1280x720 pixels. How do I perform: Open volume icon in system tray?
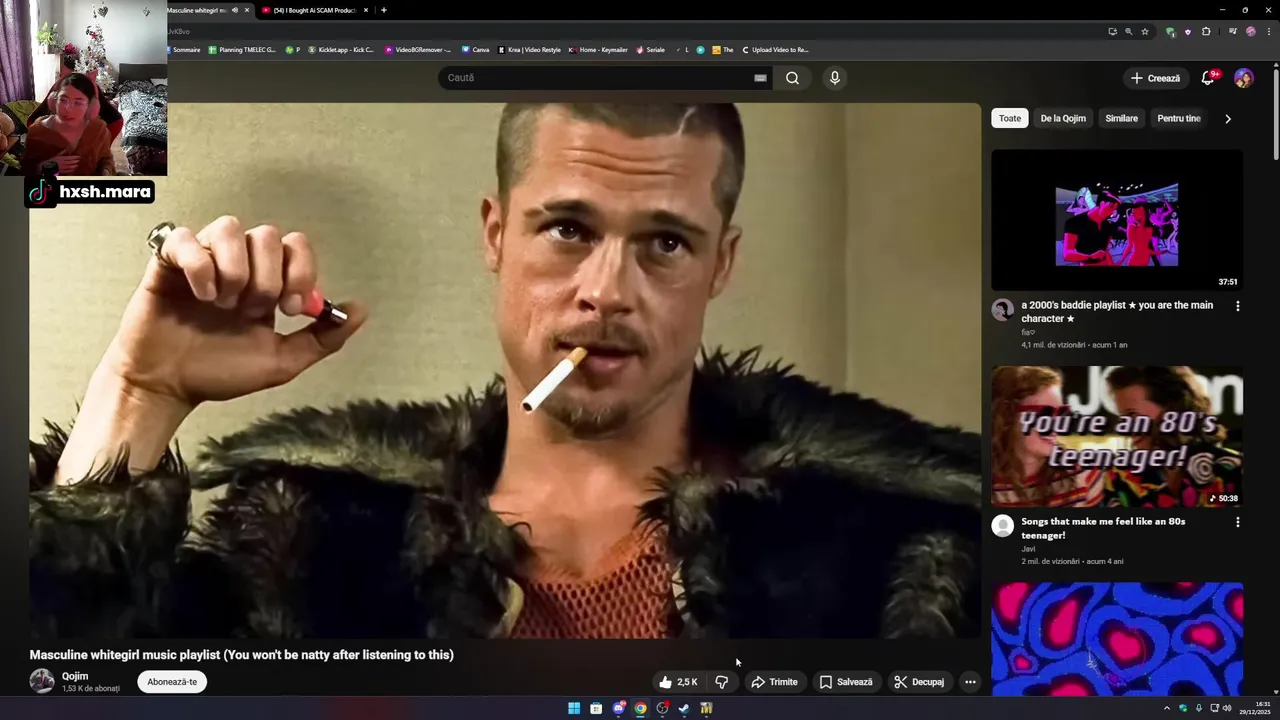pyautogui.click(x=1227, y=708)
